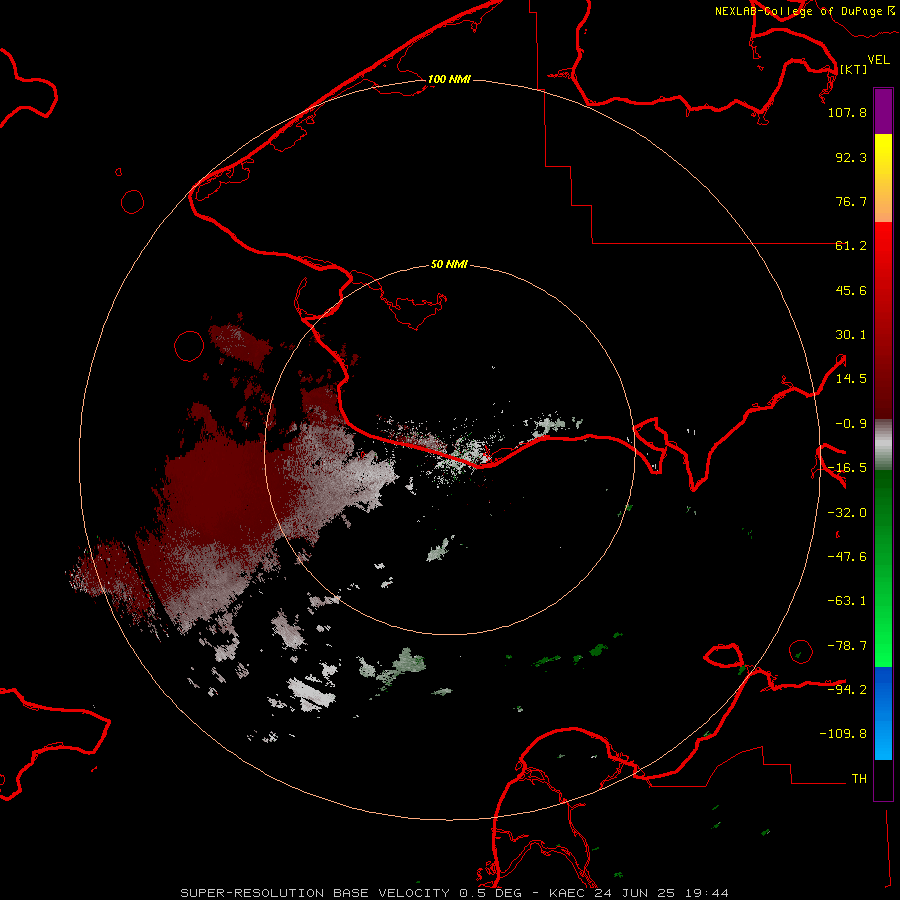Click the 92.3 legend value
This screenshot has height=900, width=900.
[851, 157]
